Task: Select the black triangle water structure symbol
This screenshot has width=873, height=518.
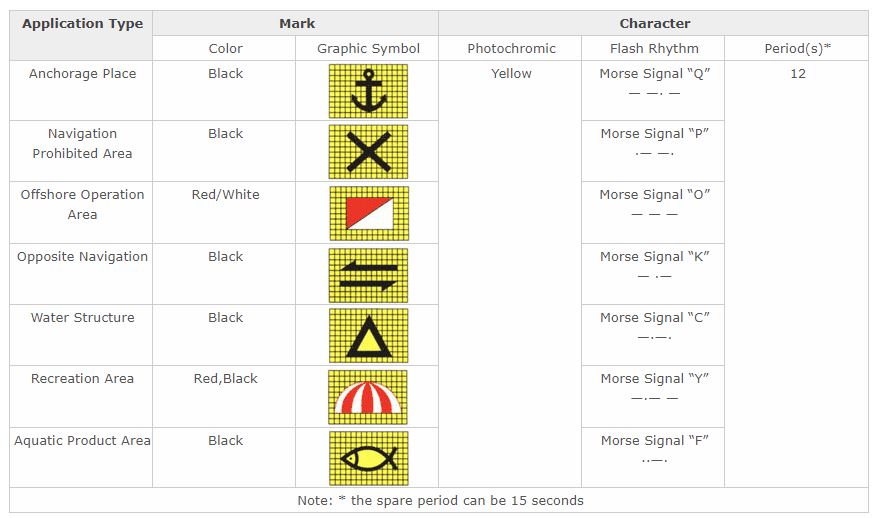Action: (x=368, y=336)
